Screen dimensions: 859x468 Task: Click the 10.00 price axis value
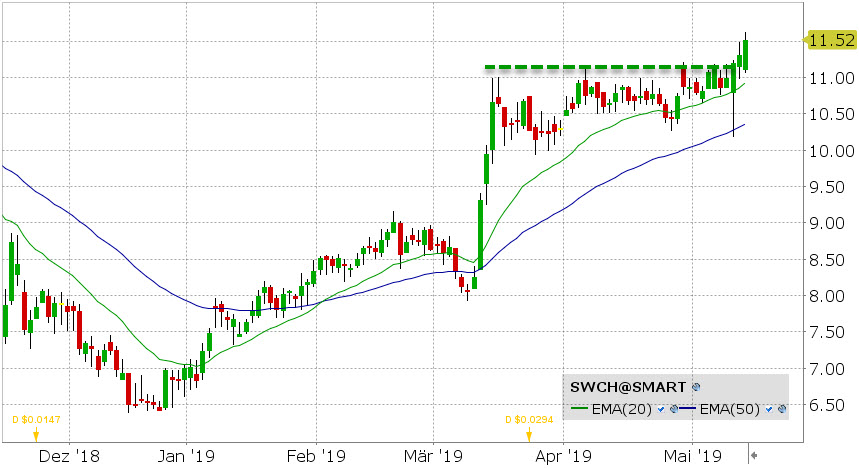click(832, 151)
